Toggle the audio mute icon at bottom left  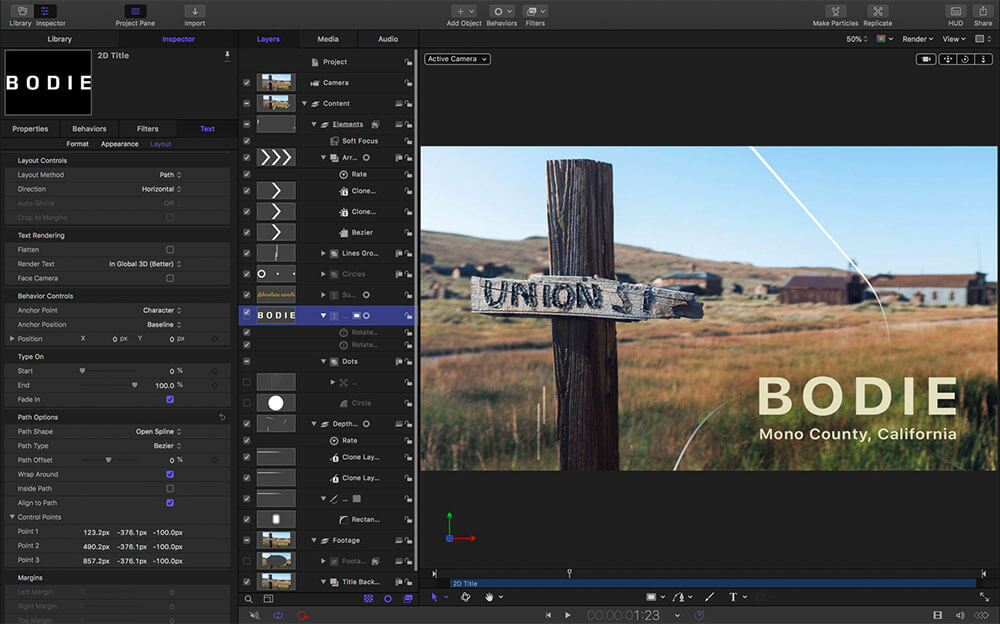coord(254,615)
